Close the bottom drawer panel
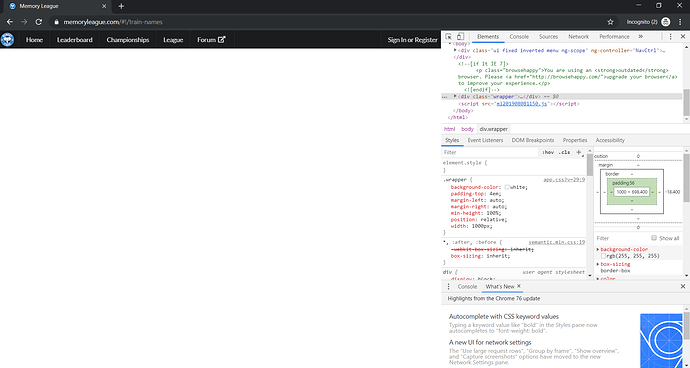The height and width of the screenshot is (368, 690). coord(683,287)
